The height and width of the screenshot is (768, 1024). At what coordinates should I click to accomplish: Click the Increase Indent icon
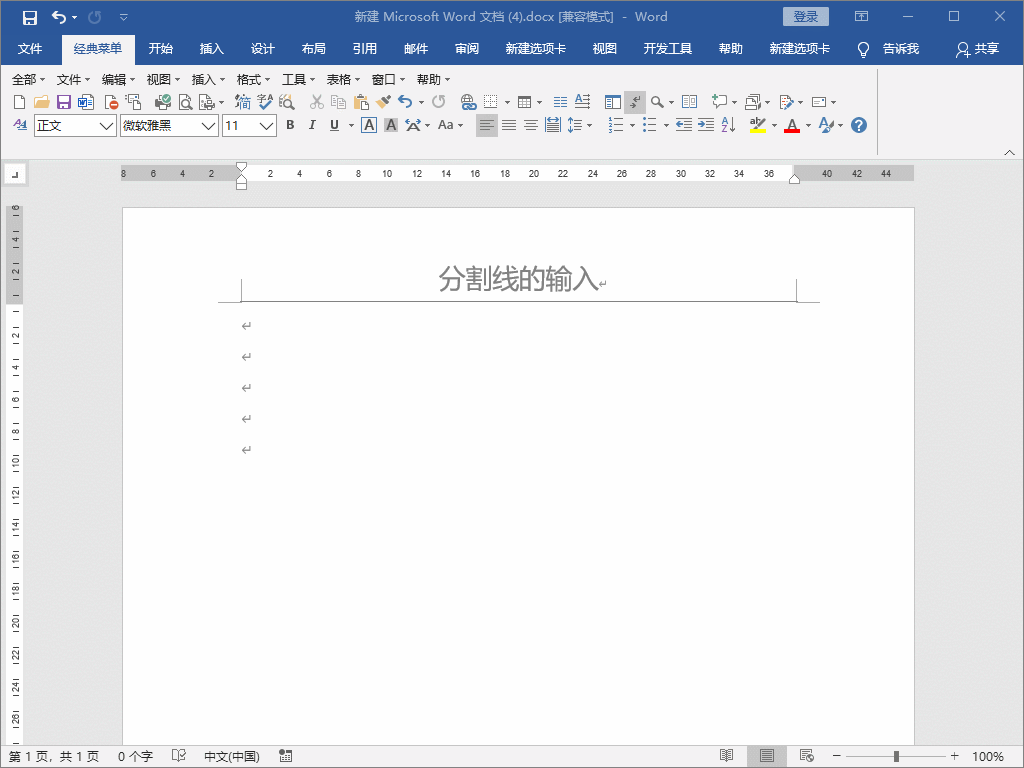706,125
